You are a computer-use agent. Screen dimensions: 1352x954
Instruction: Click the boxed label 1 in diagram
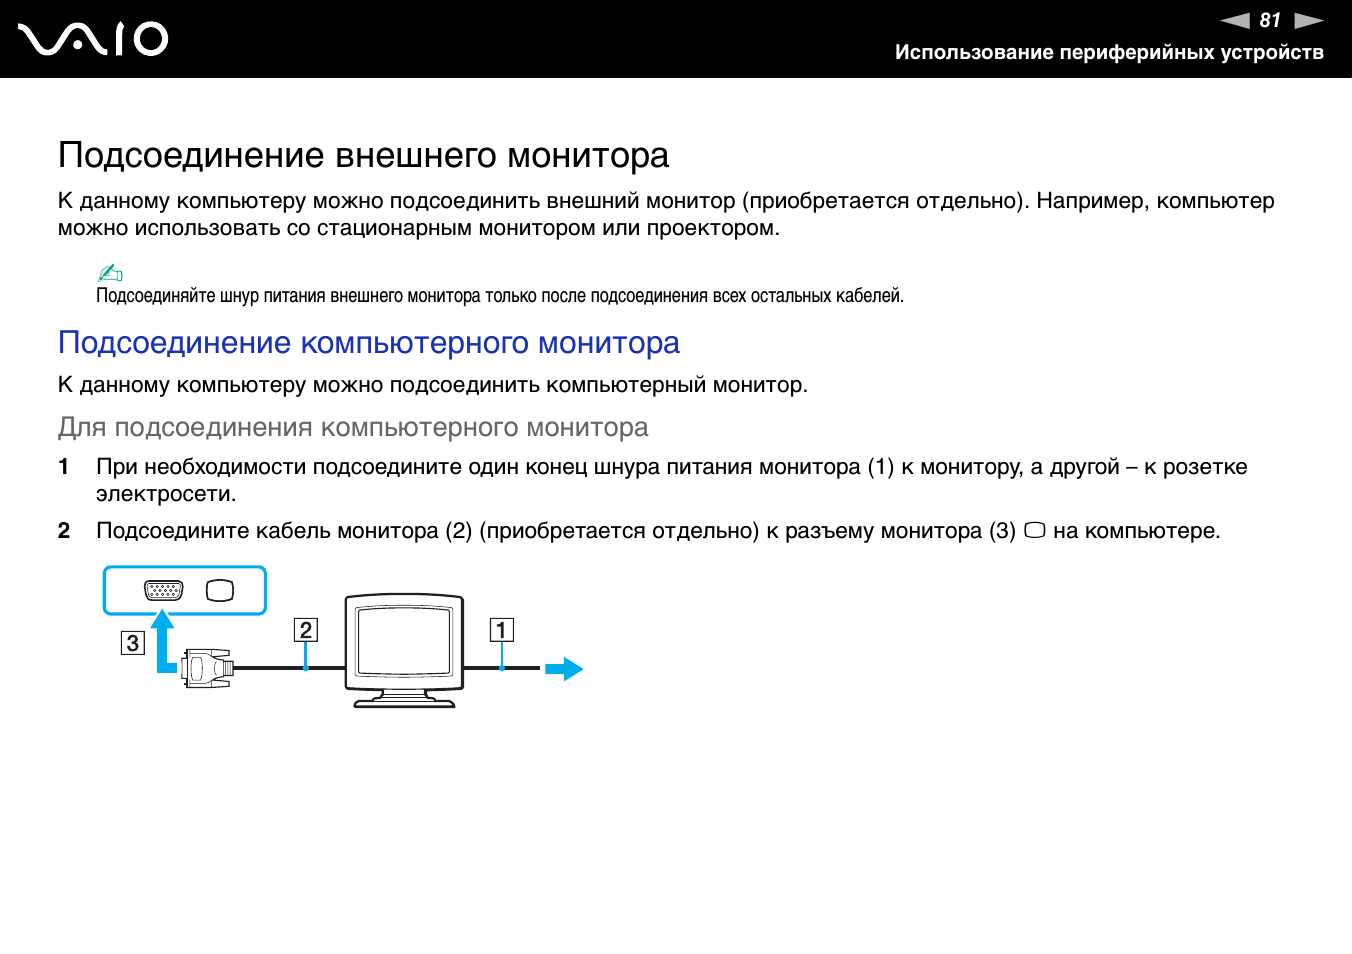pyautogui.click(x=501, y=630)
